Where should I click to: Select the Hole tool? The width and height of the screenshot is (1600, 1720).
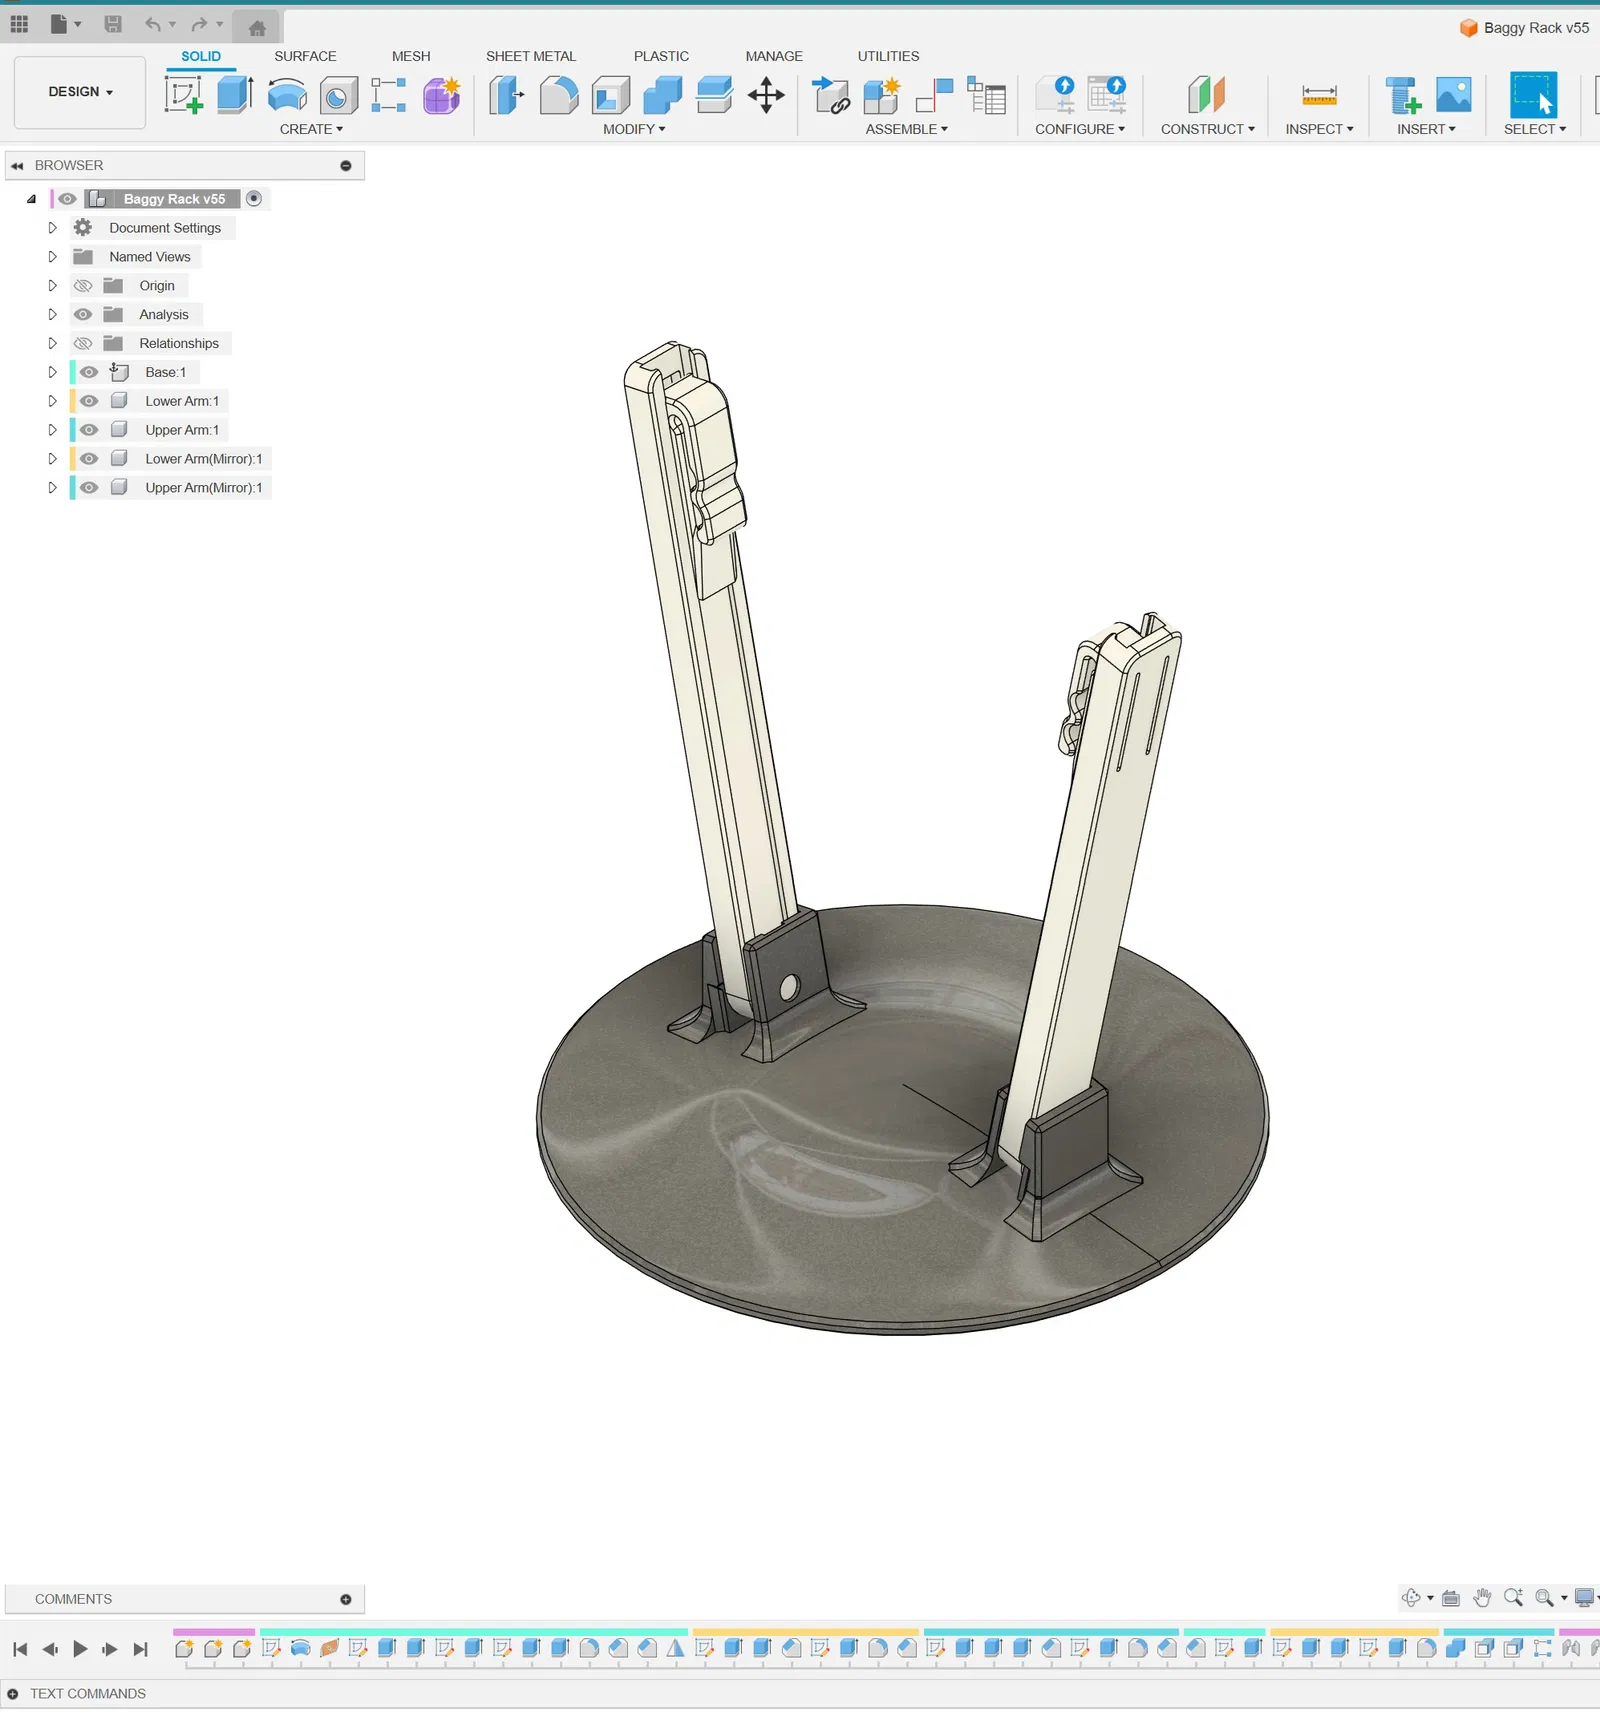point(339,96)
